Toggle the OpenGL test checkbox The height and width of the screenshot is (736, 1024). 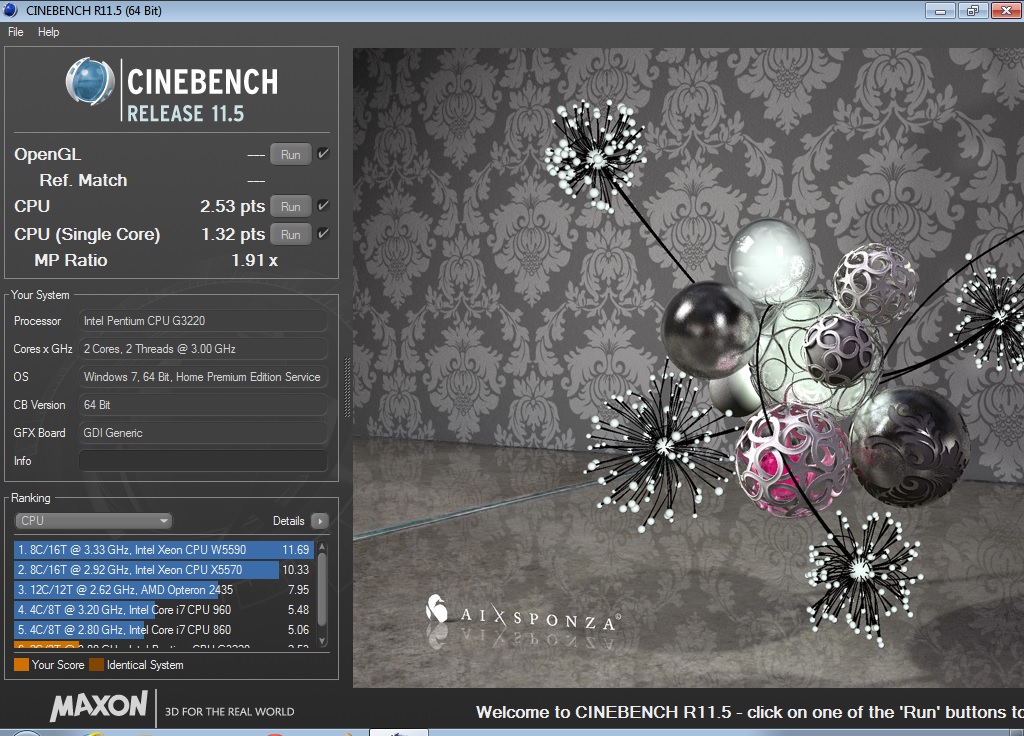(323, 154)
